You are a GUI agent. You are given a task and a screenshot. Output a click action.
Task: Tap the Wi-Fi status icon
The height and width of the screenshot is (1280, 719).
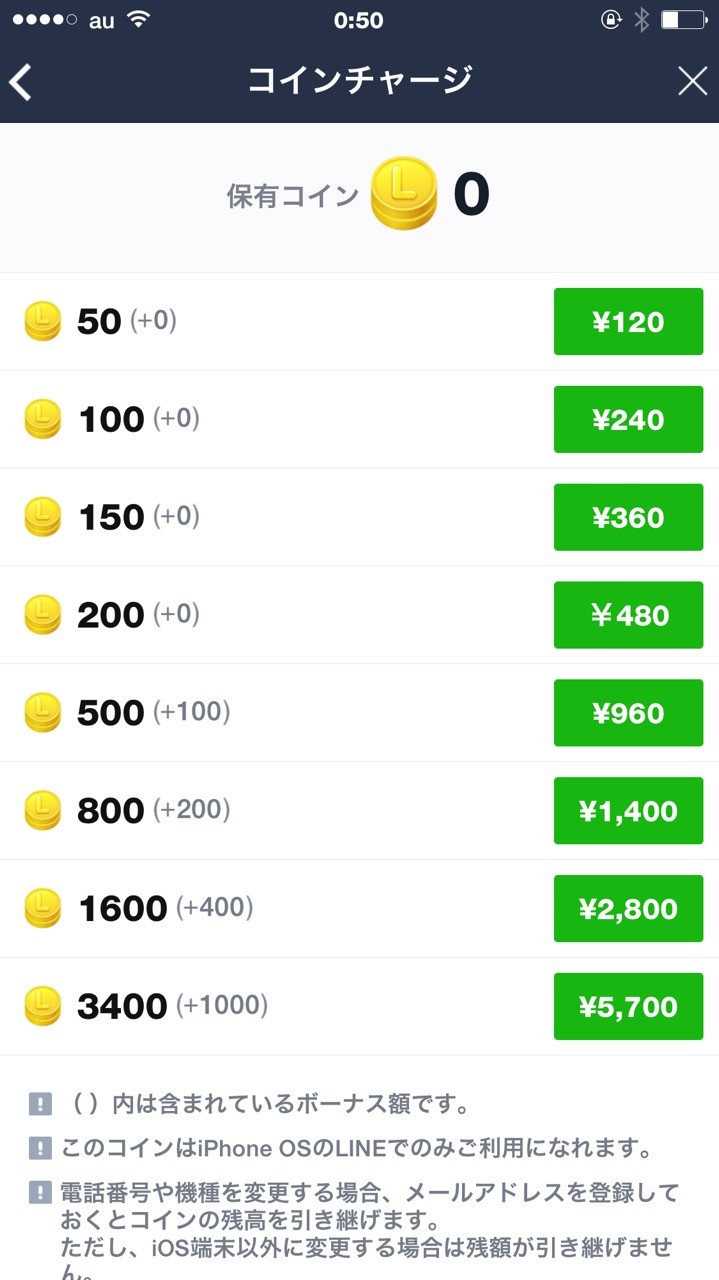(x=139, y=20)
